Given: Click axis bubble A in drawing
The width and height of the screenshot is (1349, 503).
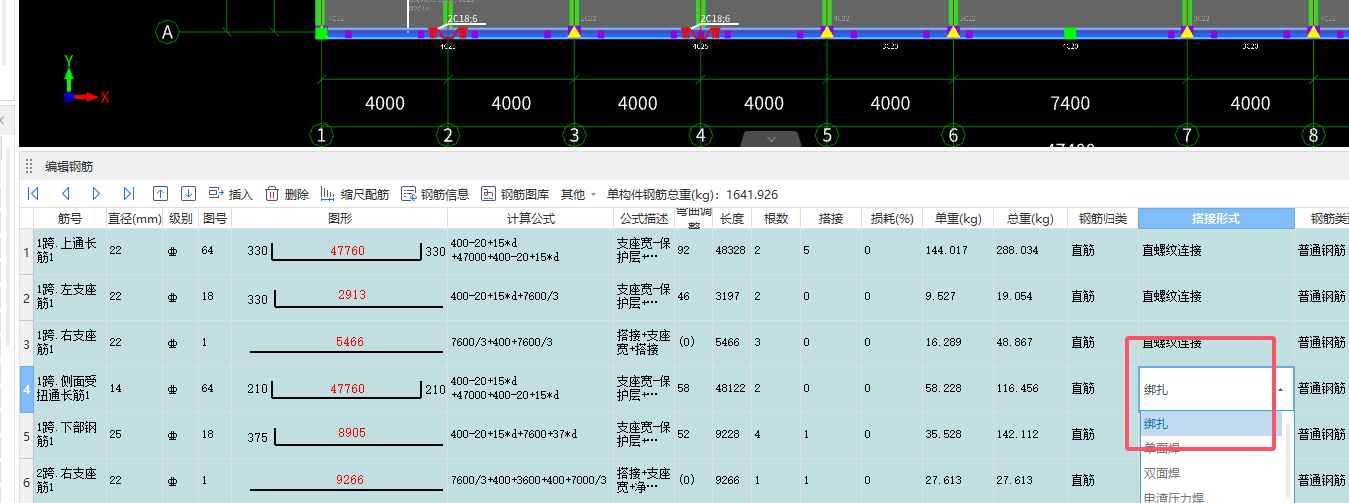Looking at the screenshot, I should point(167,33).
